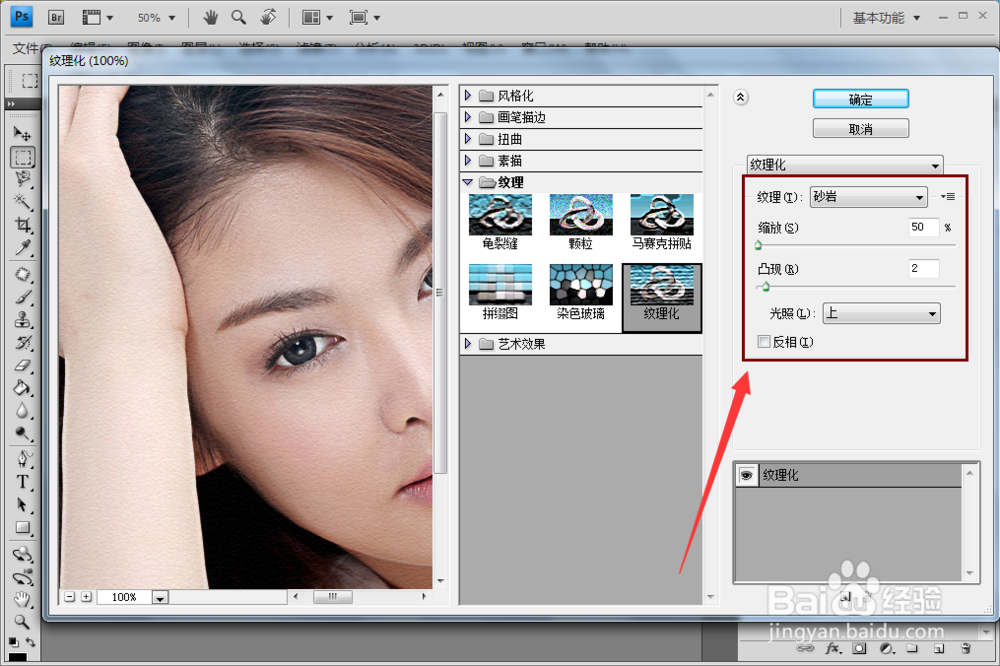Screen dimensions: 1000x666
Task: Open the Arrange Documents dropdown
Action: pos(318,18)
